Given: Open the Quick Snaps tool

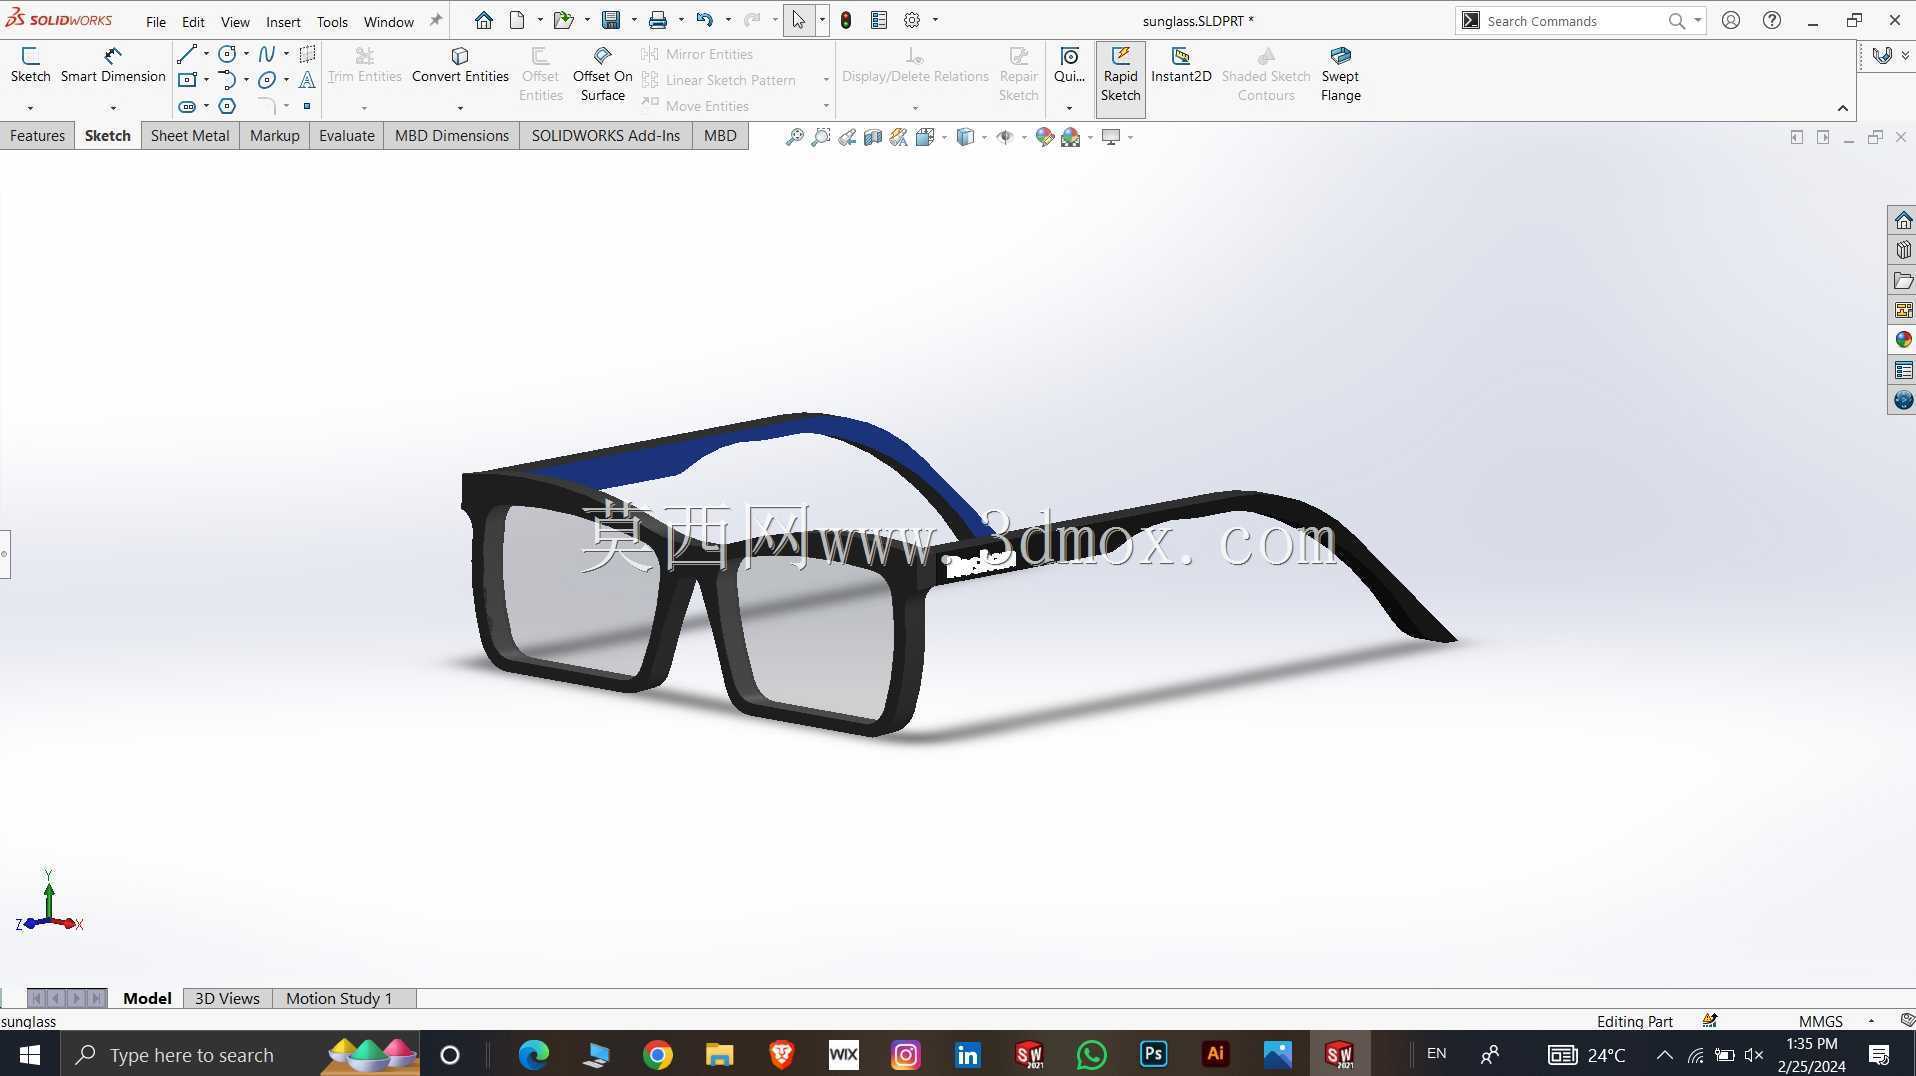Looking at the screenshot, I should pos(1069,65).
